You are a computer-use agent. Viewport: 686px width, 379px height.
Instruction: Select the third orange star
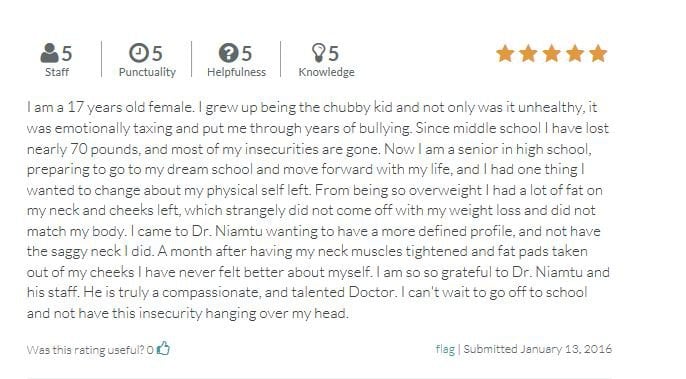point(551,53)
